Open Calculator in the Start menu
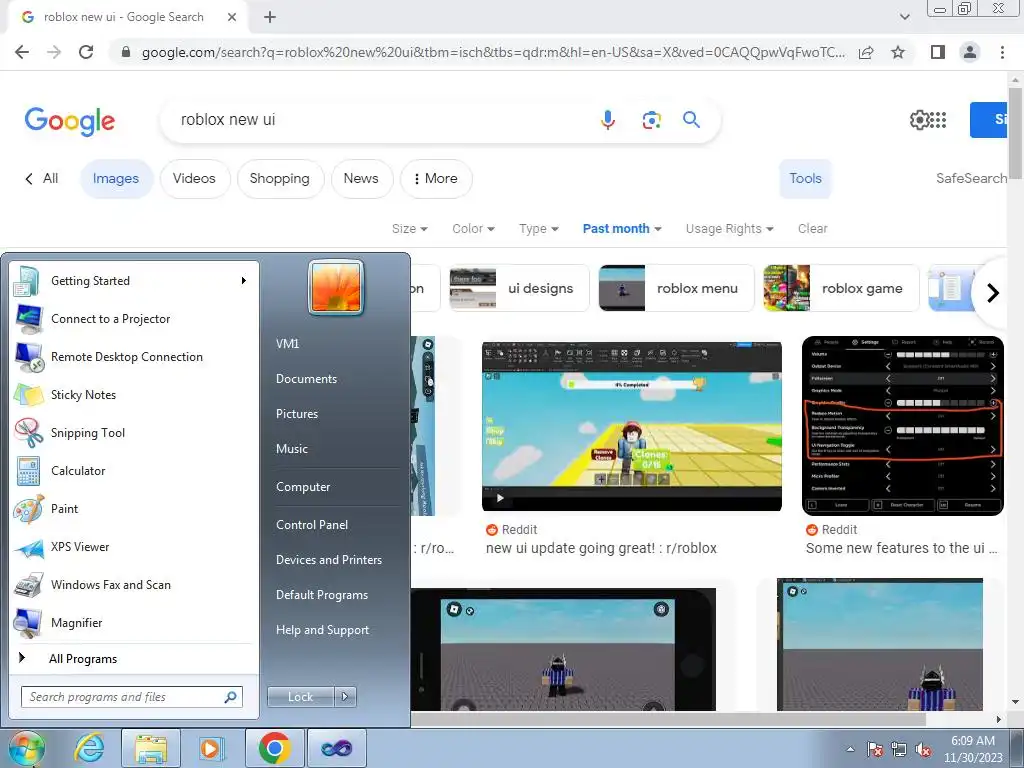Screen dimensions: 1024x768 (x=134, y=471)
